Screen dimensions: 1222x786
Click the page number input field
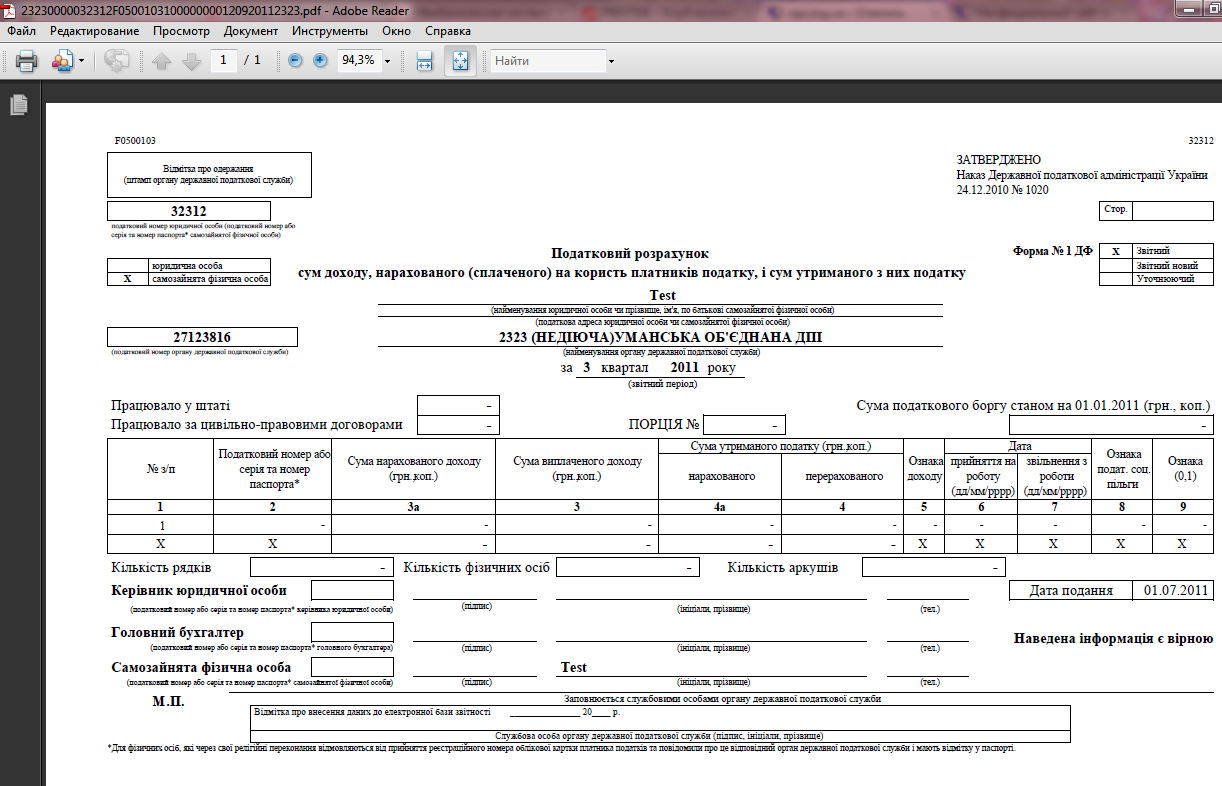click(223, 60)
